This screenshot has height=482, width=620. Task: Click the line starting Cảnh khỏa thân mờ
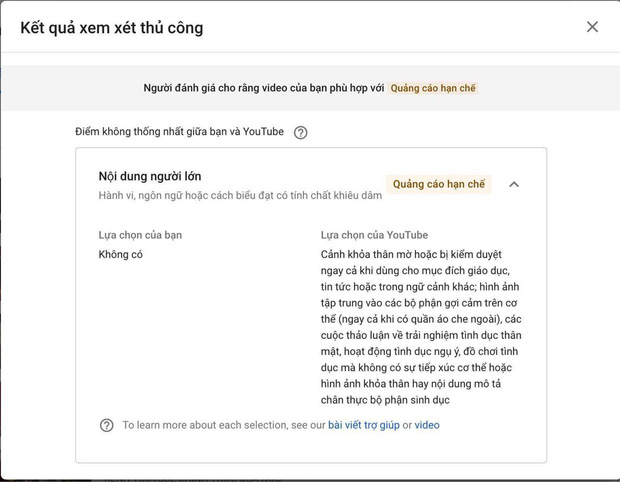411,255
